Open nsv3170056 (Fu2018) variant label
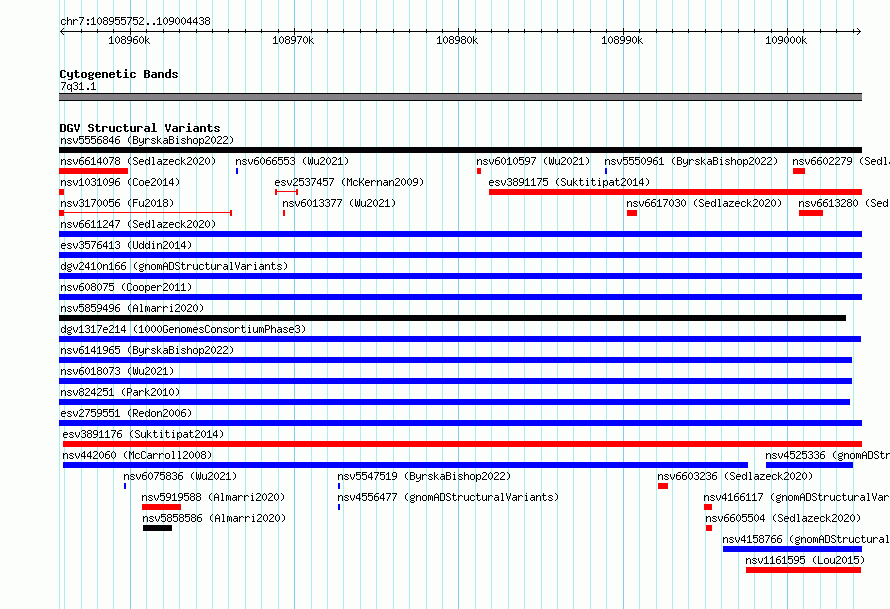Image resolution: width=890 pixels, height=609 pixels. coord(117,203)
